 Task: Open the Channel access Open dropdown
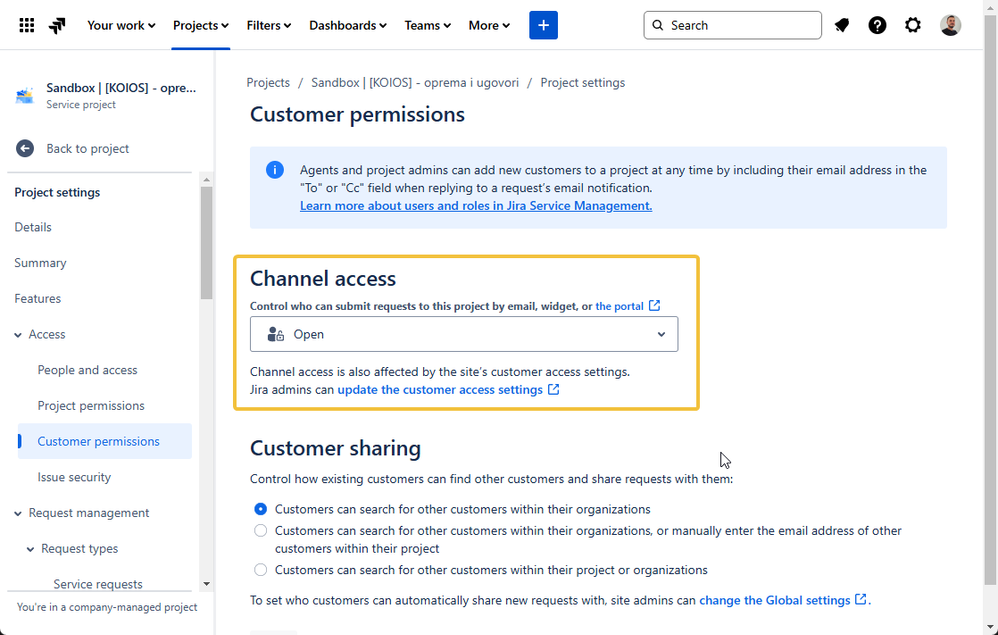click(x=464, y=334)
